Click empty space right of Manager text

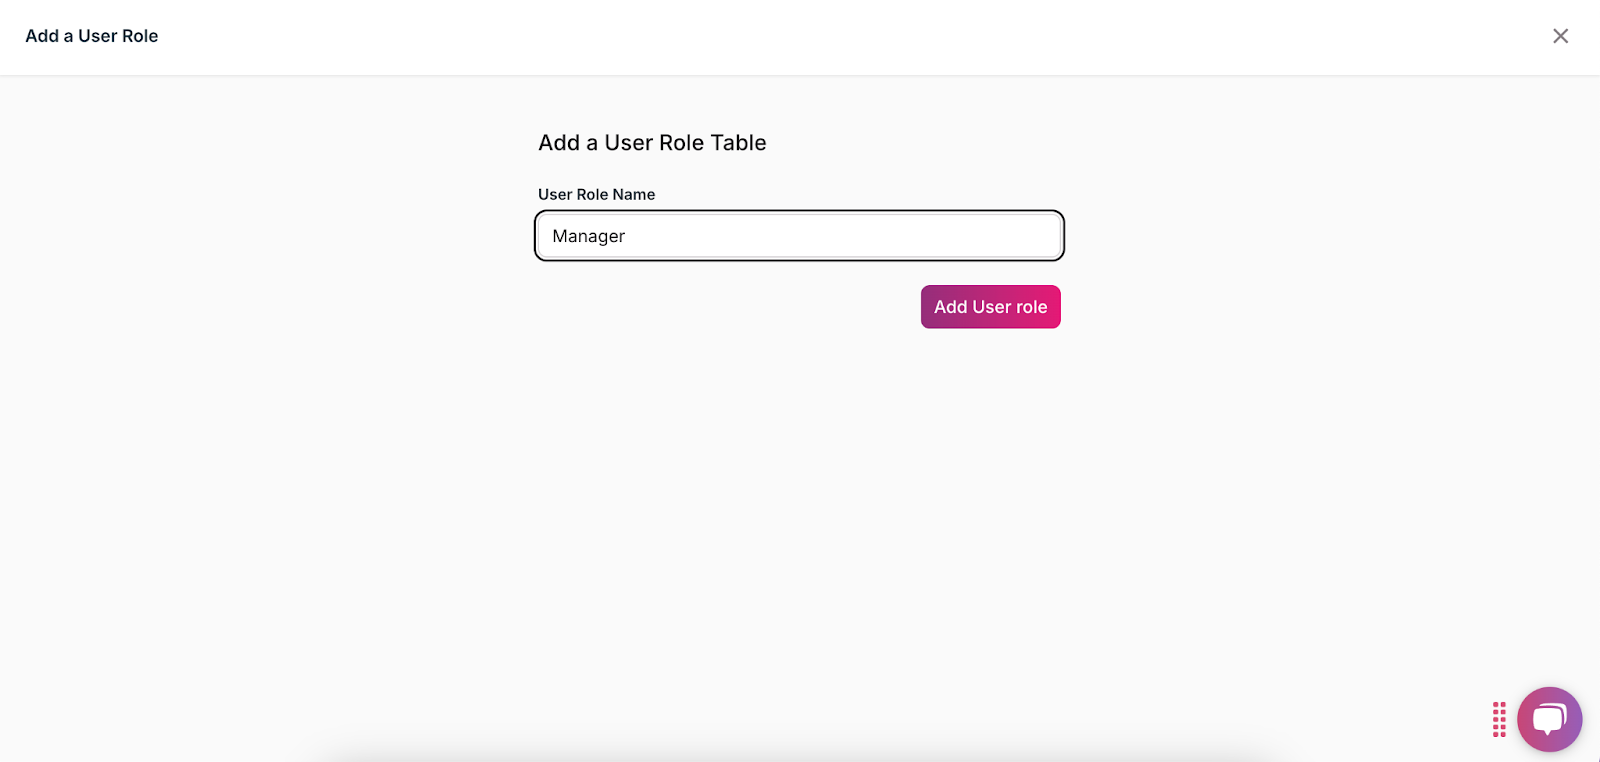[x=850, y=236]
